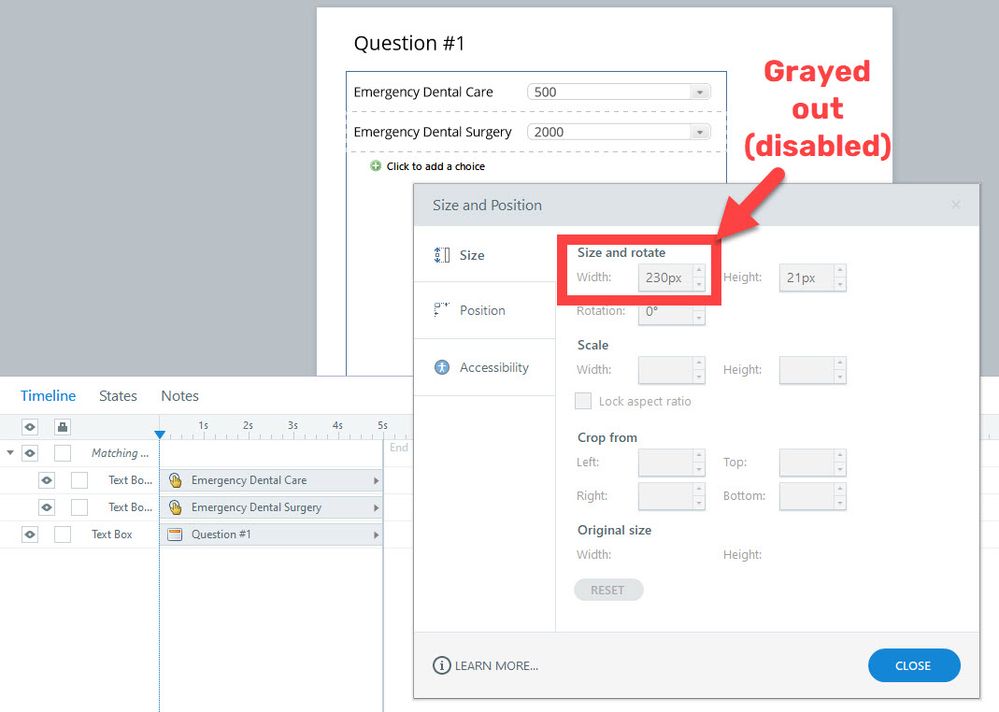Click 'Click to add a choice' text

[436, 166]
